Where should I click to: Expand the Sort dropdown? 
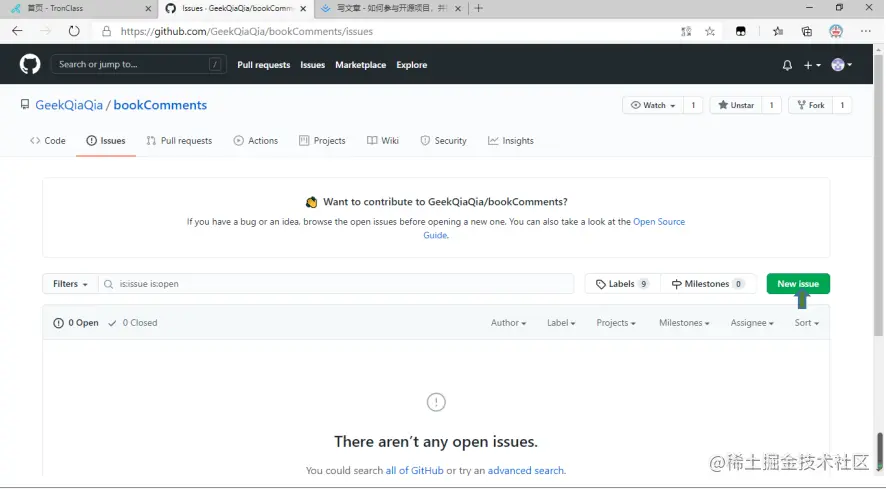[806, 323]
